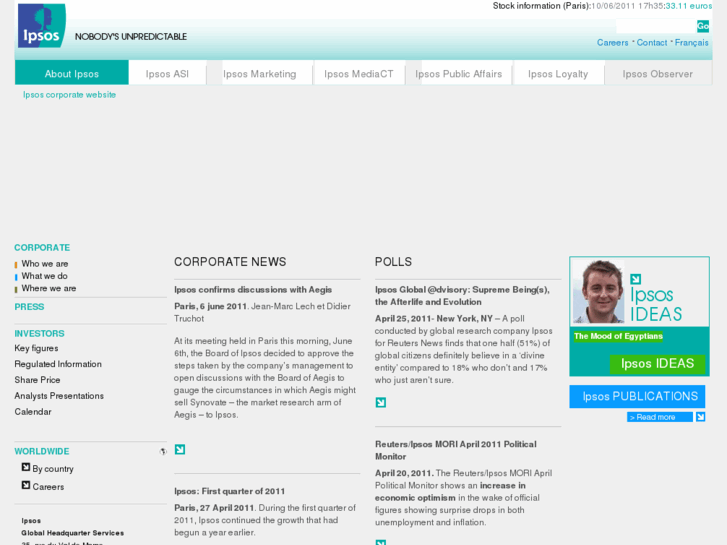Switch language to Français

pyautogui.click(x=691, y=43)
